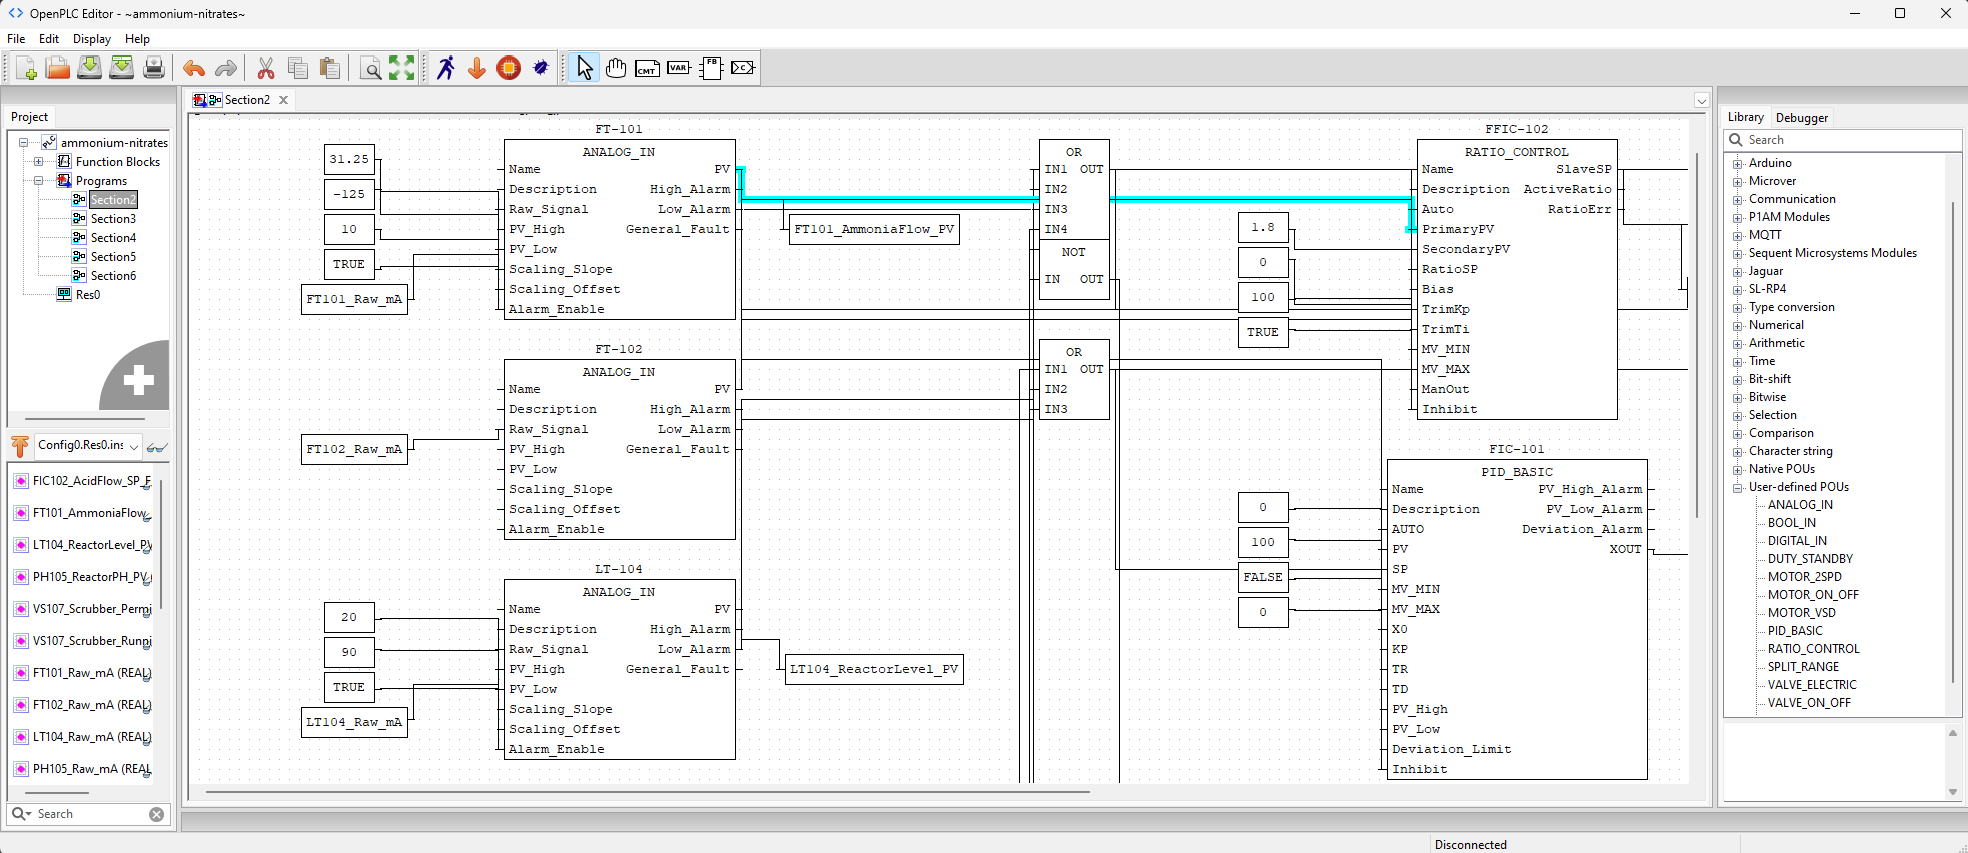Screen dimensions: 1968x853
Task: Click the parent instance orange up arrow
Action: 20,446
